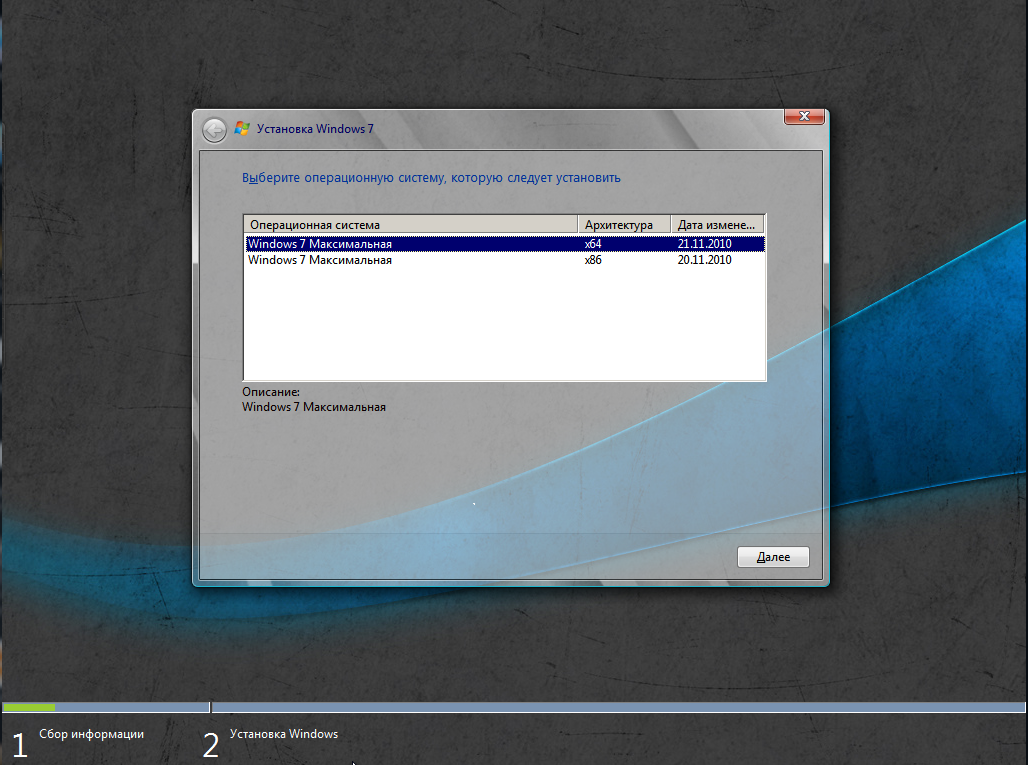The width and height of the screenshot is (1028, 765).
Task: Go back using the round arrow button
Action: pos(214,130)
